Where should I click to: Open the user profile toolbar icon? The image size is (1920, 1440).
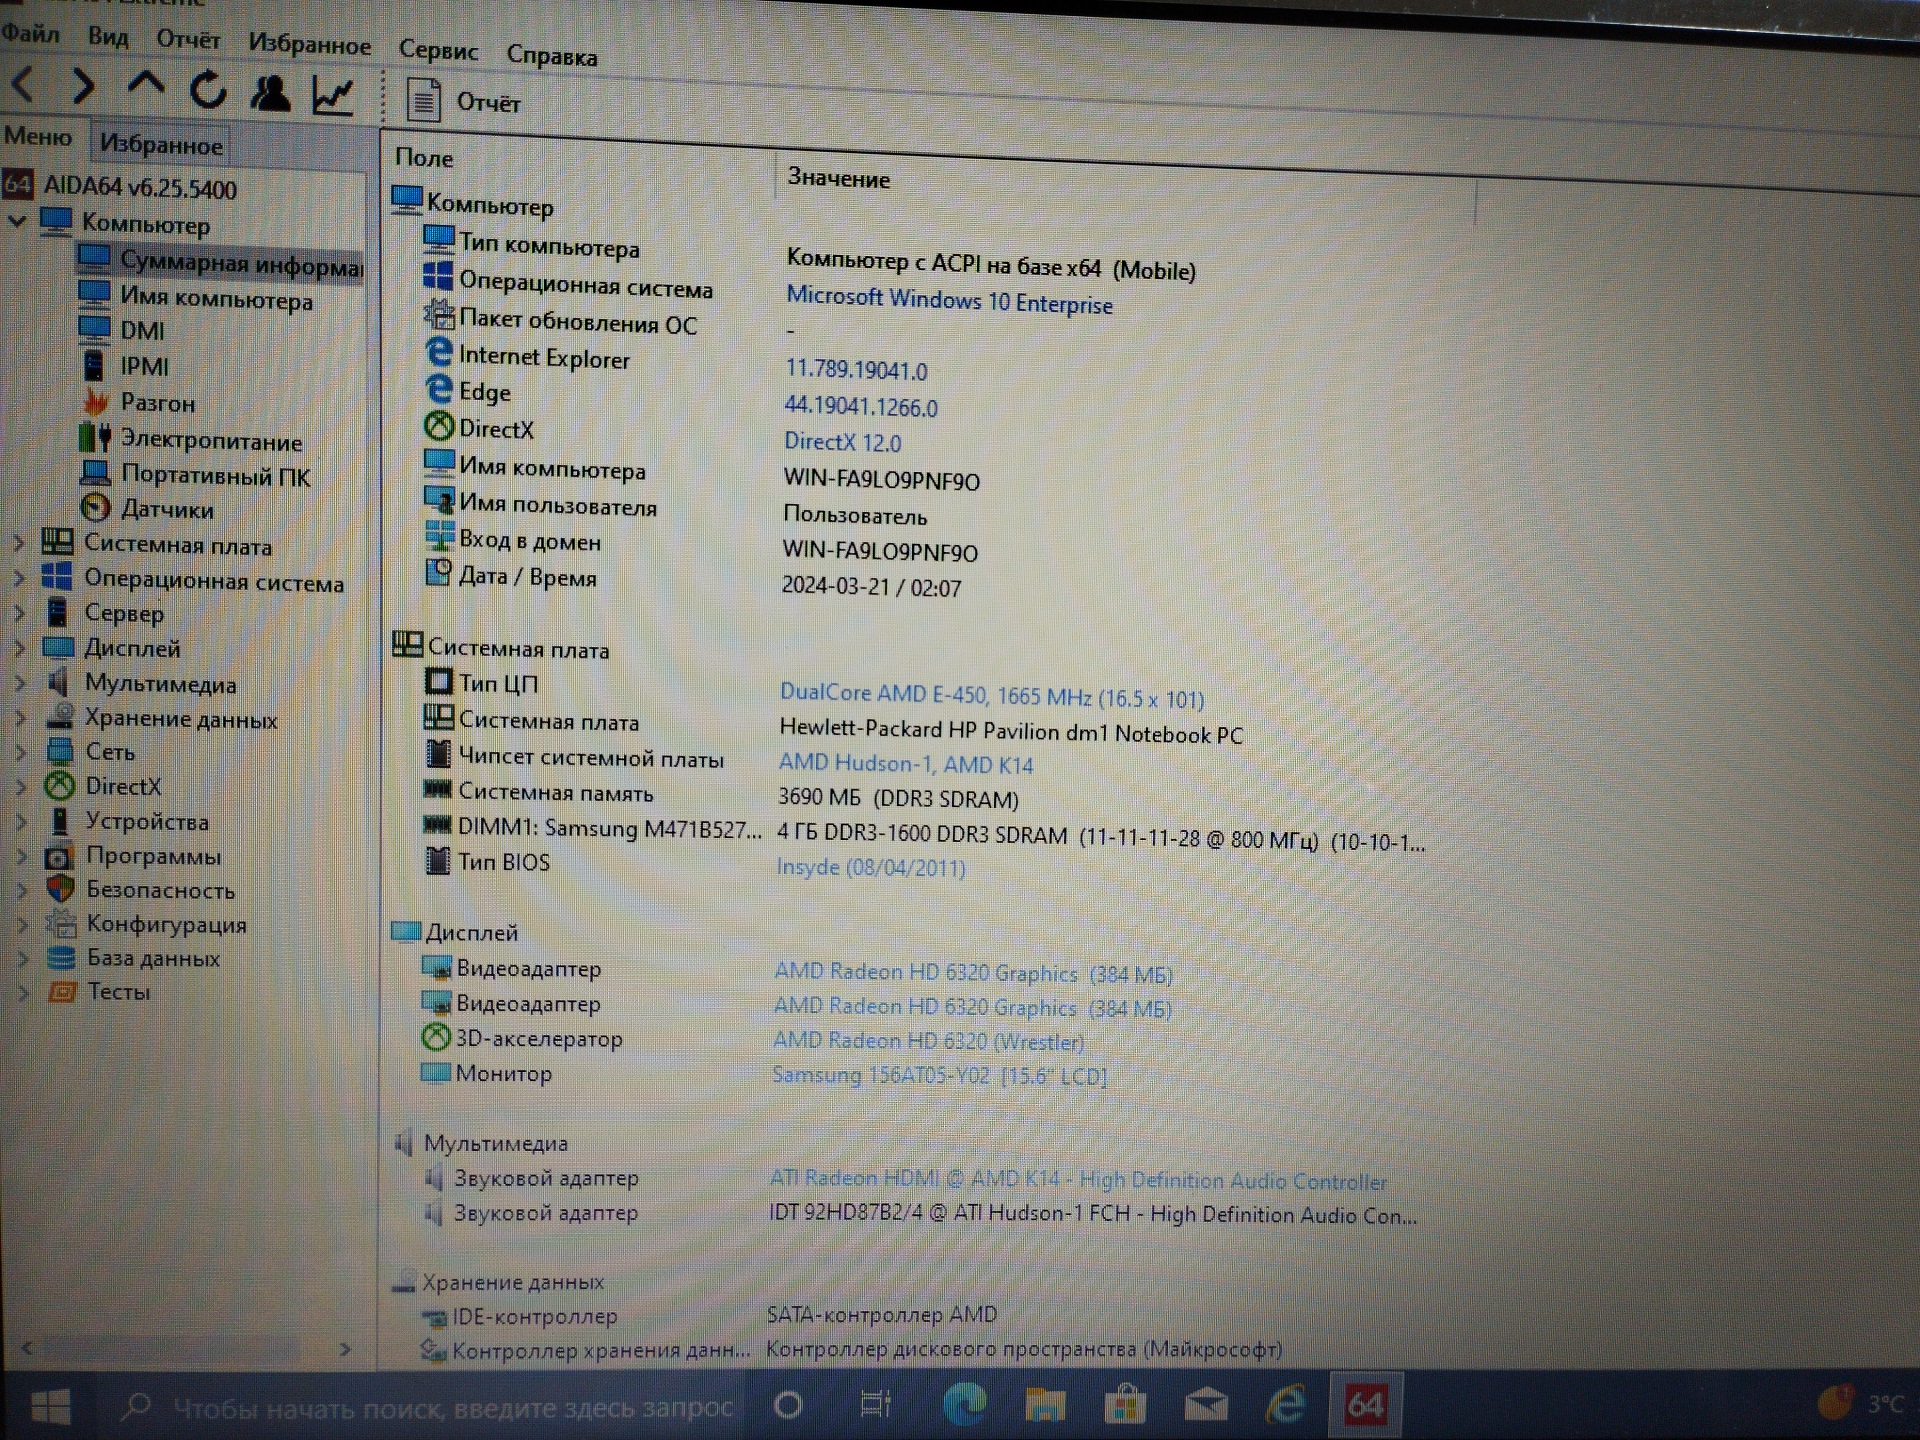[270, 93]
